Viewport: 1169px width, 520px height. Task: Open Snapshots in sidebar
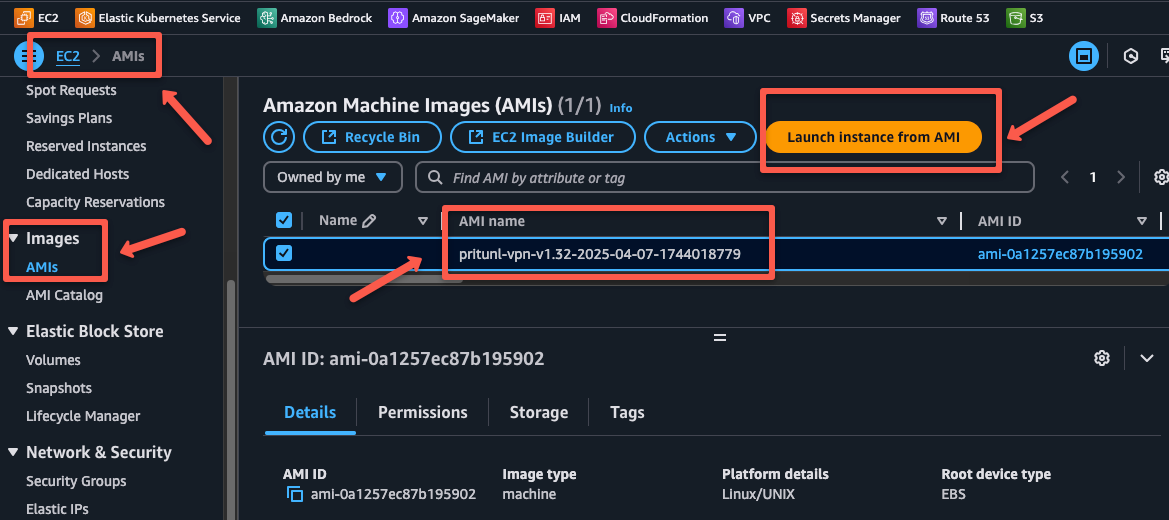[59, 388]
